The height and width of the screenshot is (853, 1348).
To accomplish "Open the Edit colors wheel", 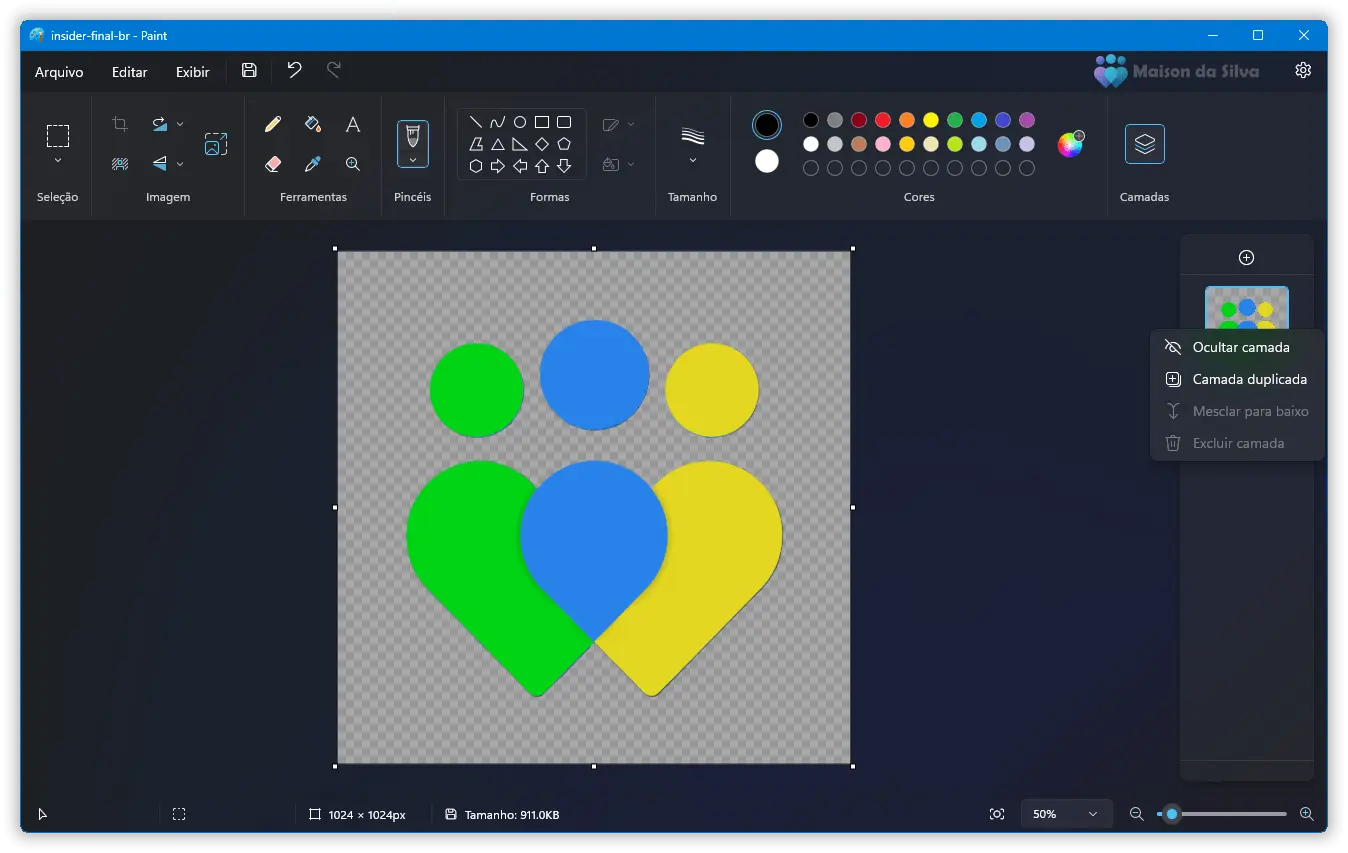I will click(1070, 145).
